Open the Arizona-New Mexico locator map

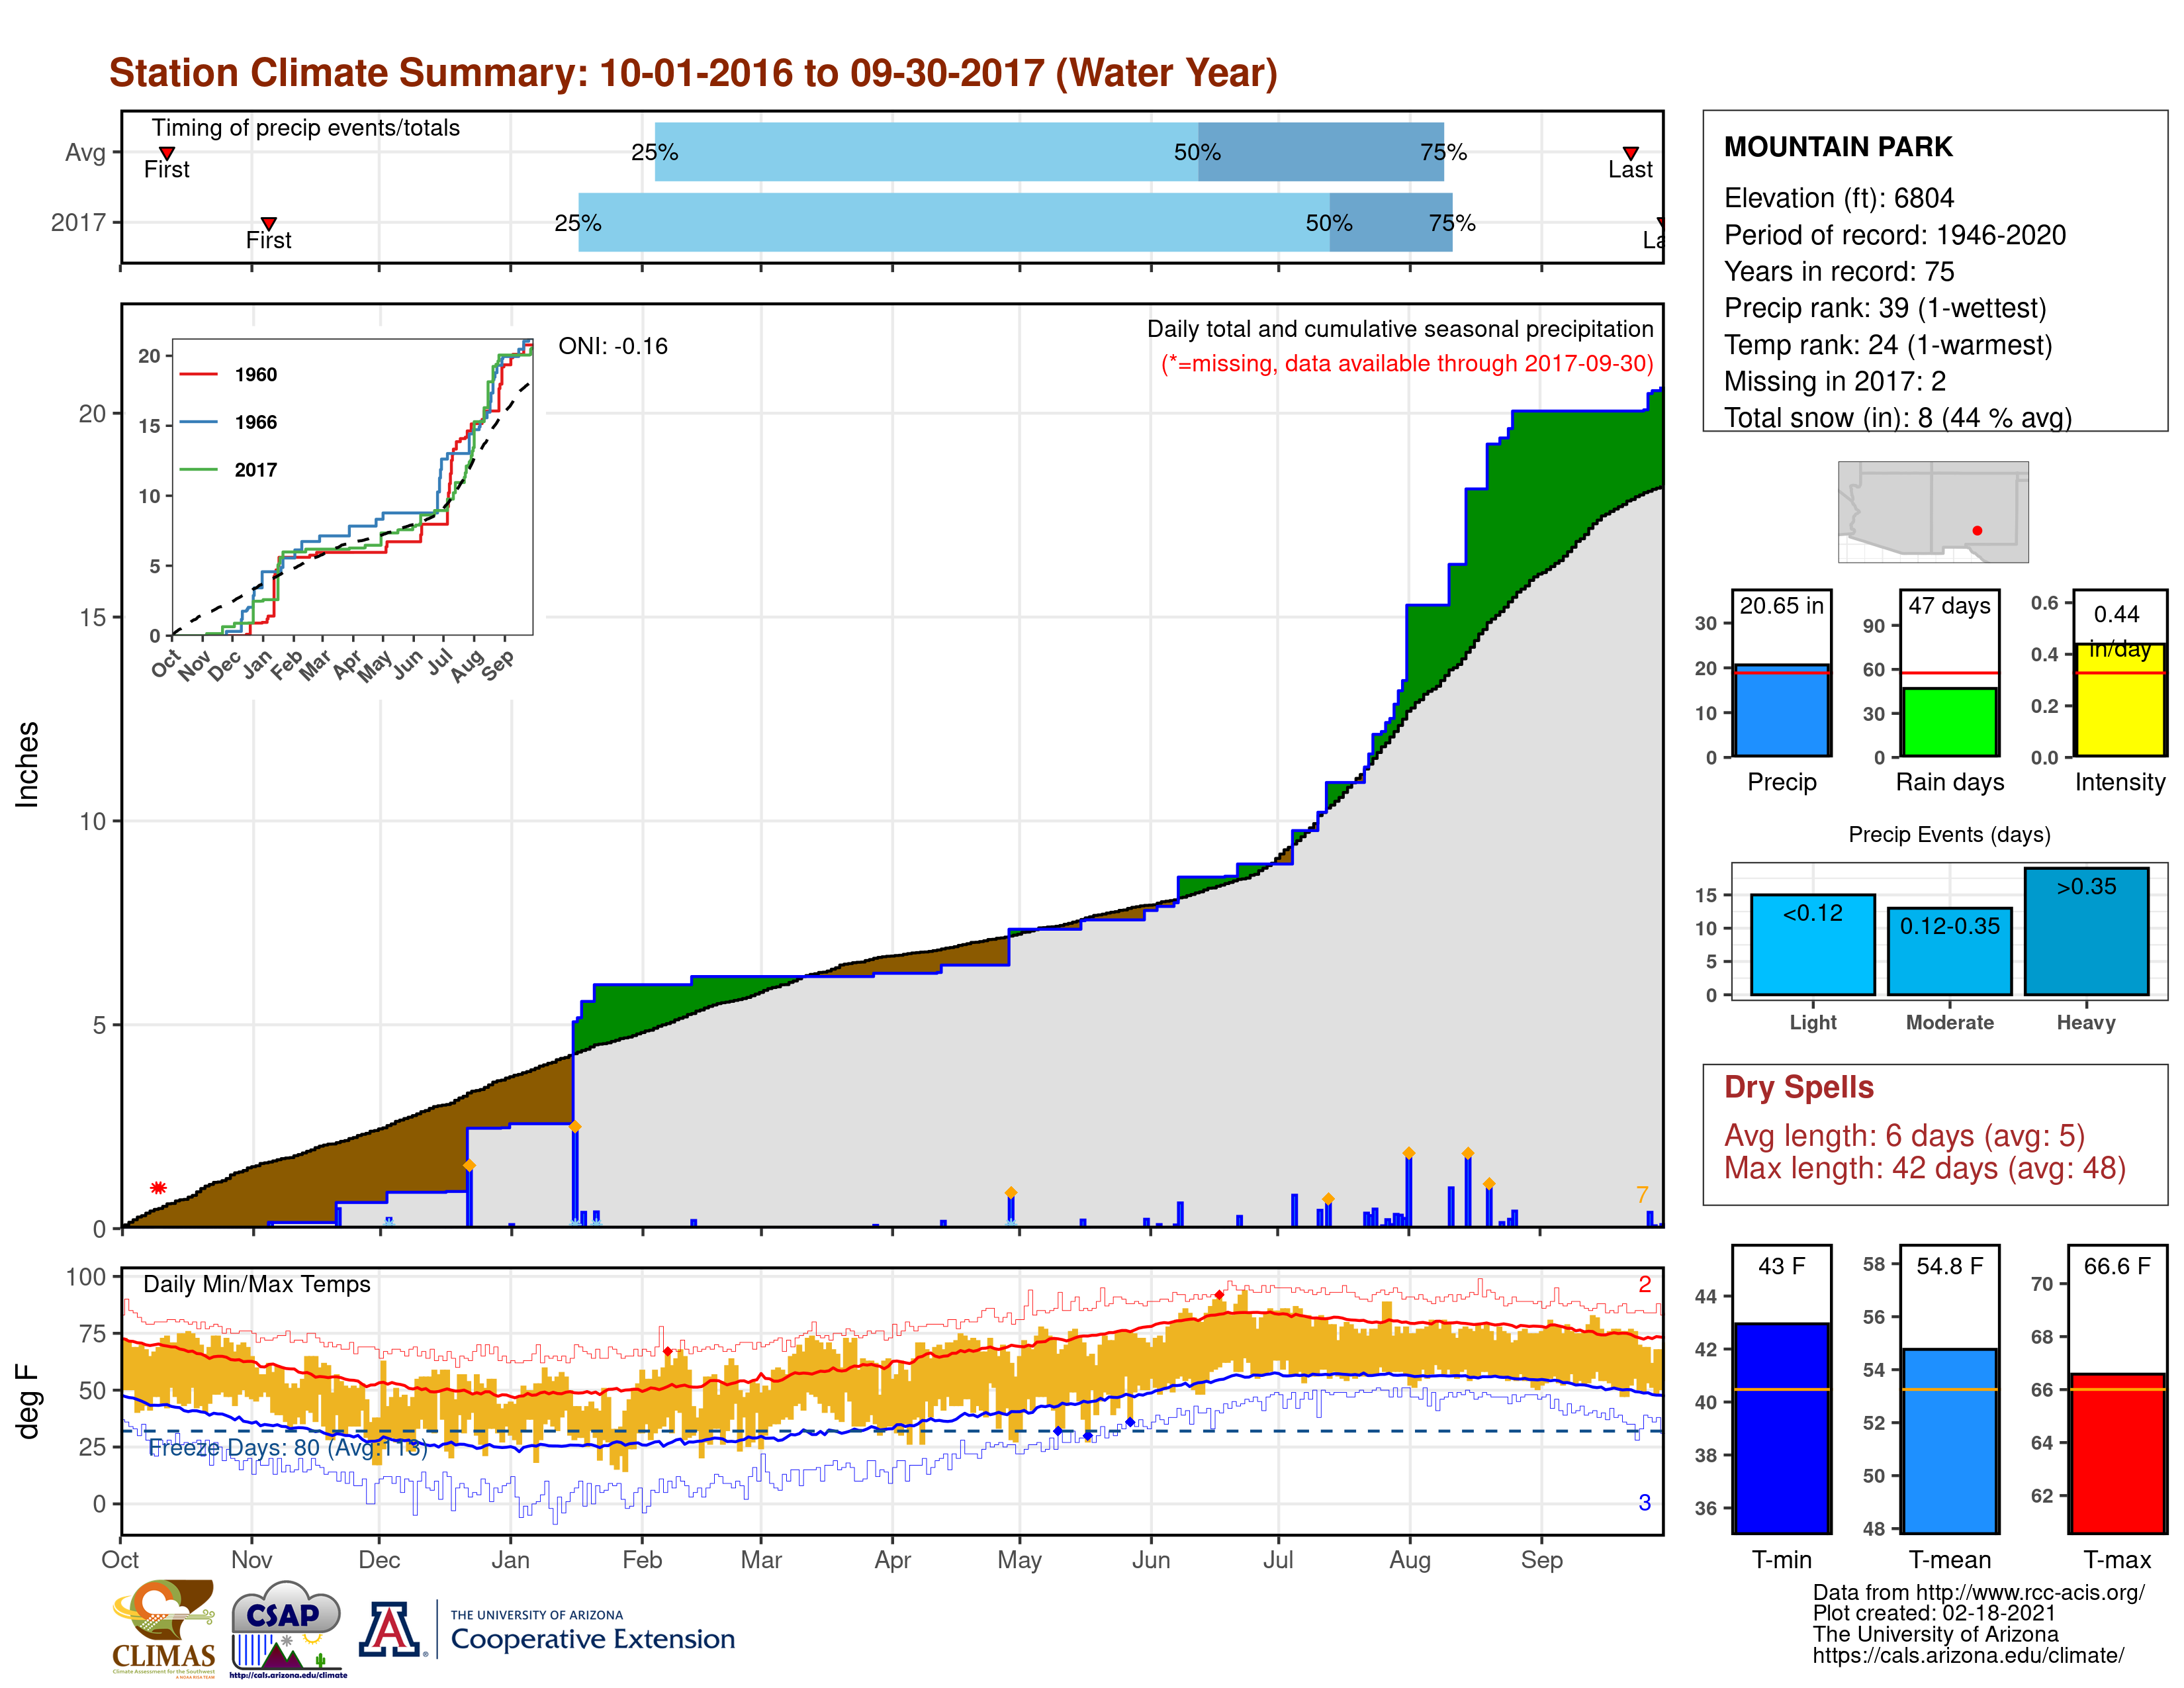1932,511
